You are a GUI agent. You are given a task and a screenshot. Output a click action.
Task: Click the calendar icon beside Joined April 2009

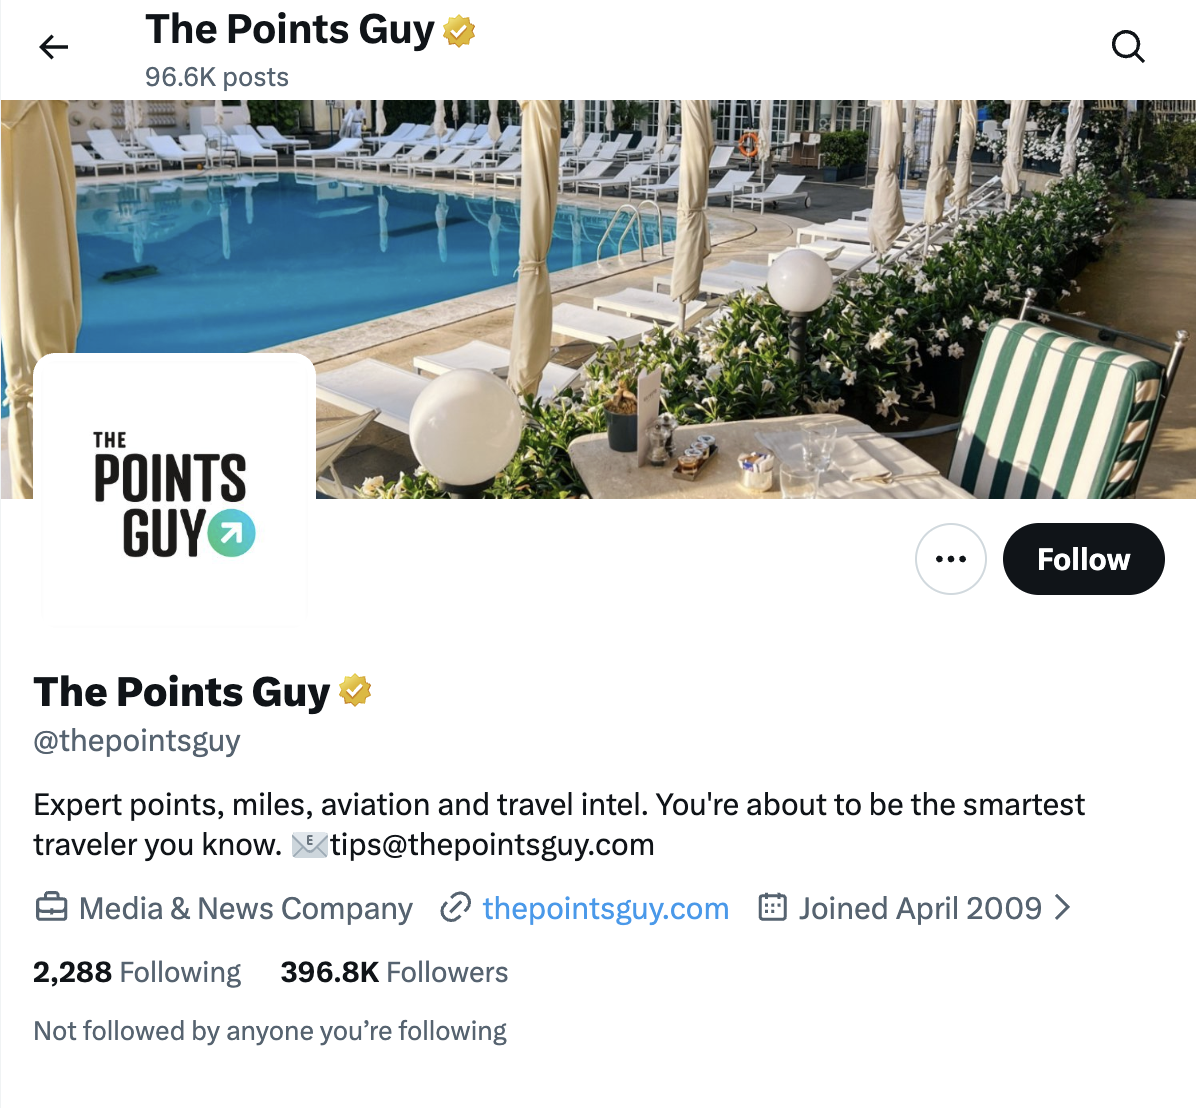(771, 908)
